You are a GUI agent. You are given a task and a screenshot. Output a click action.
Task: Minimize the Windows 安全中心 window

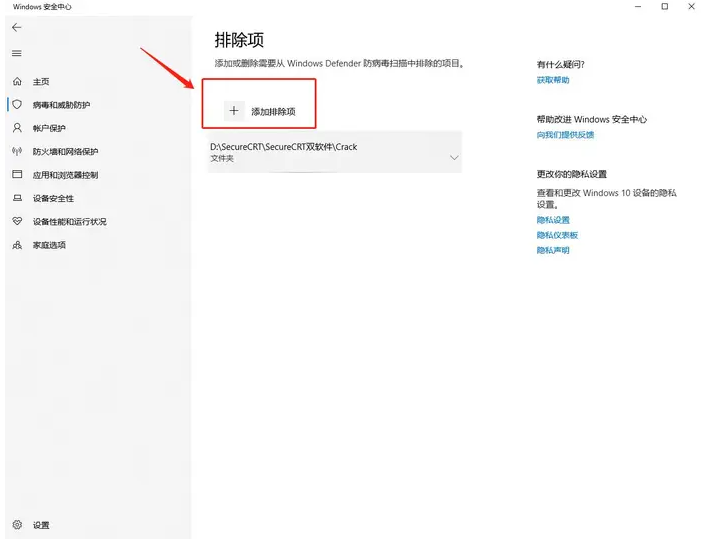(x=638, y=7)
